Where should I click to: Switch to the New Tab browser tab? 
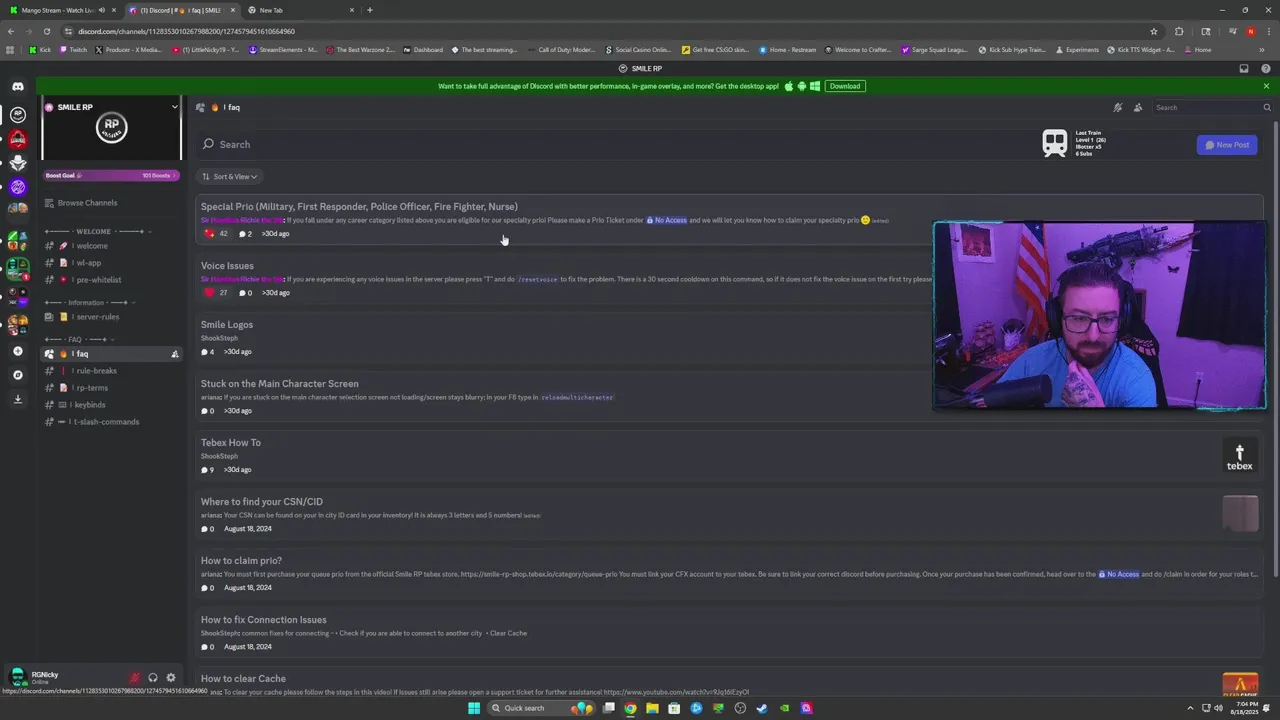coord(300,10)
